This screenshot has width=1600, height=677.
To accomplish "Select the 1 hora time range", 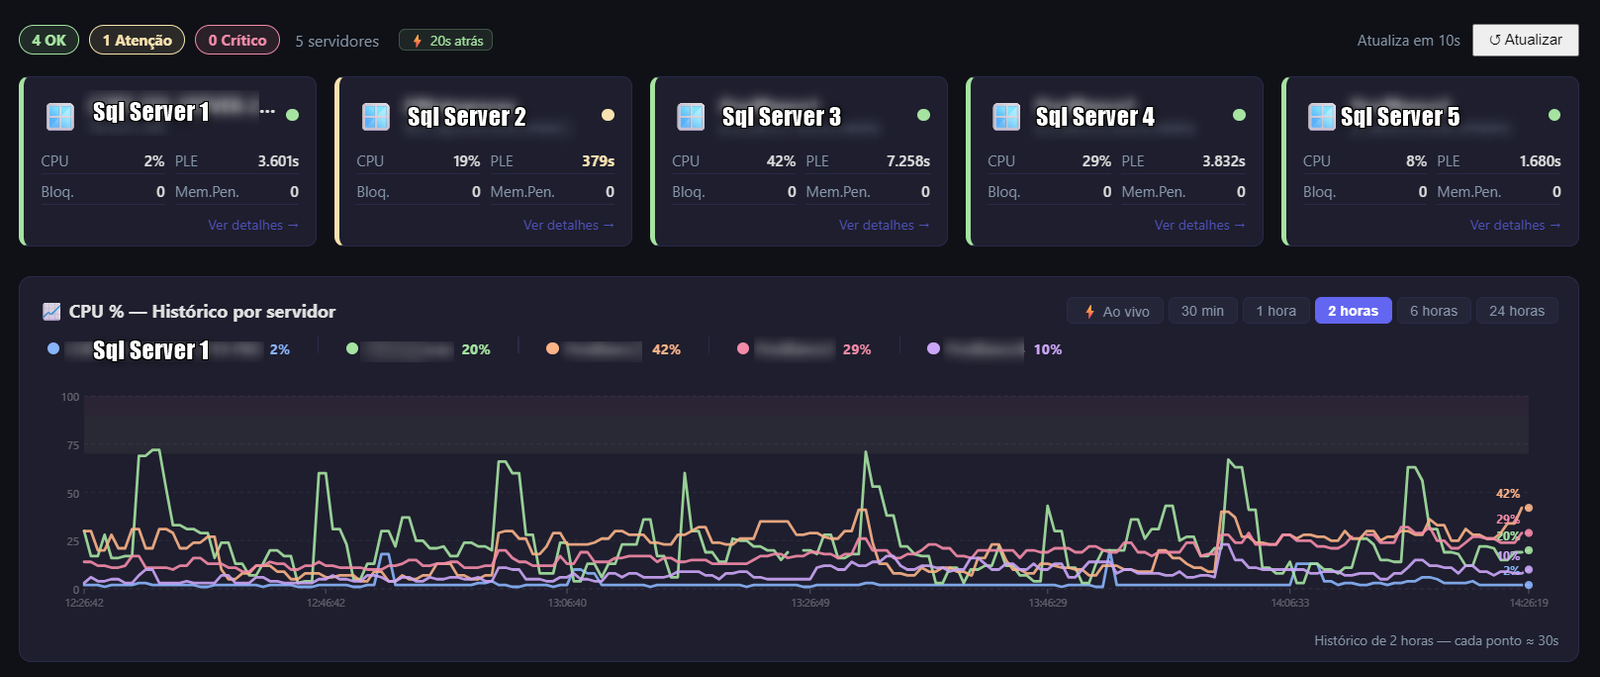I will (1276, 311).
